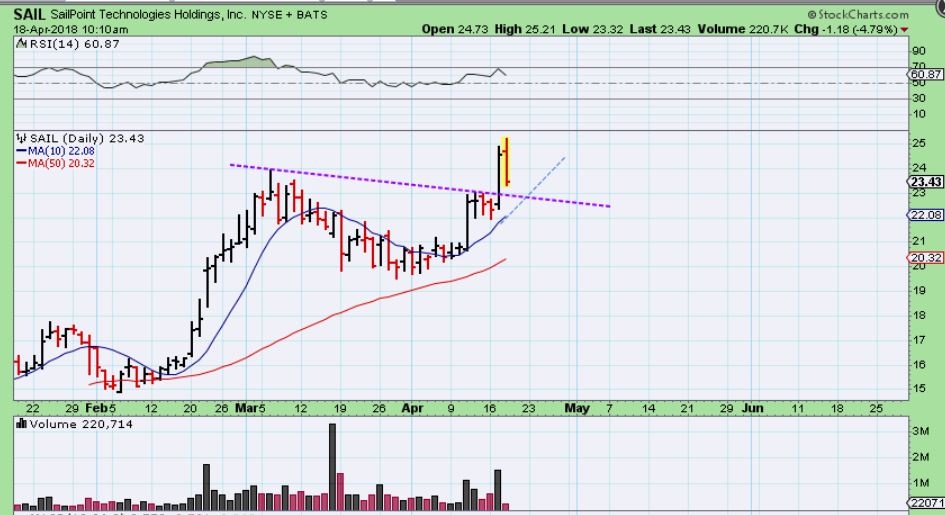Click the red MA(50) legend line marker
945x515 pixels.
[x=20, y=163]
